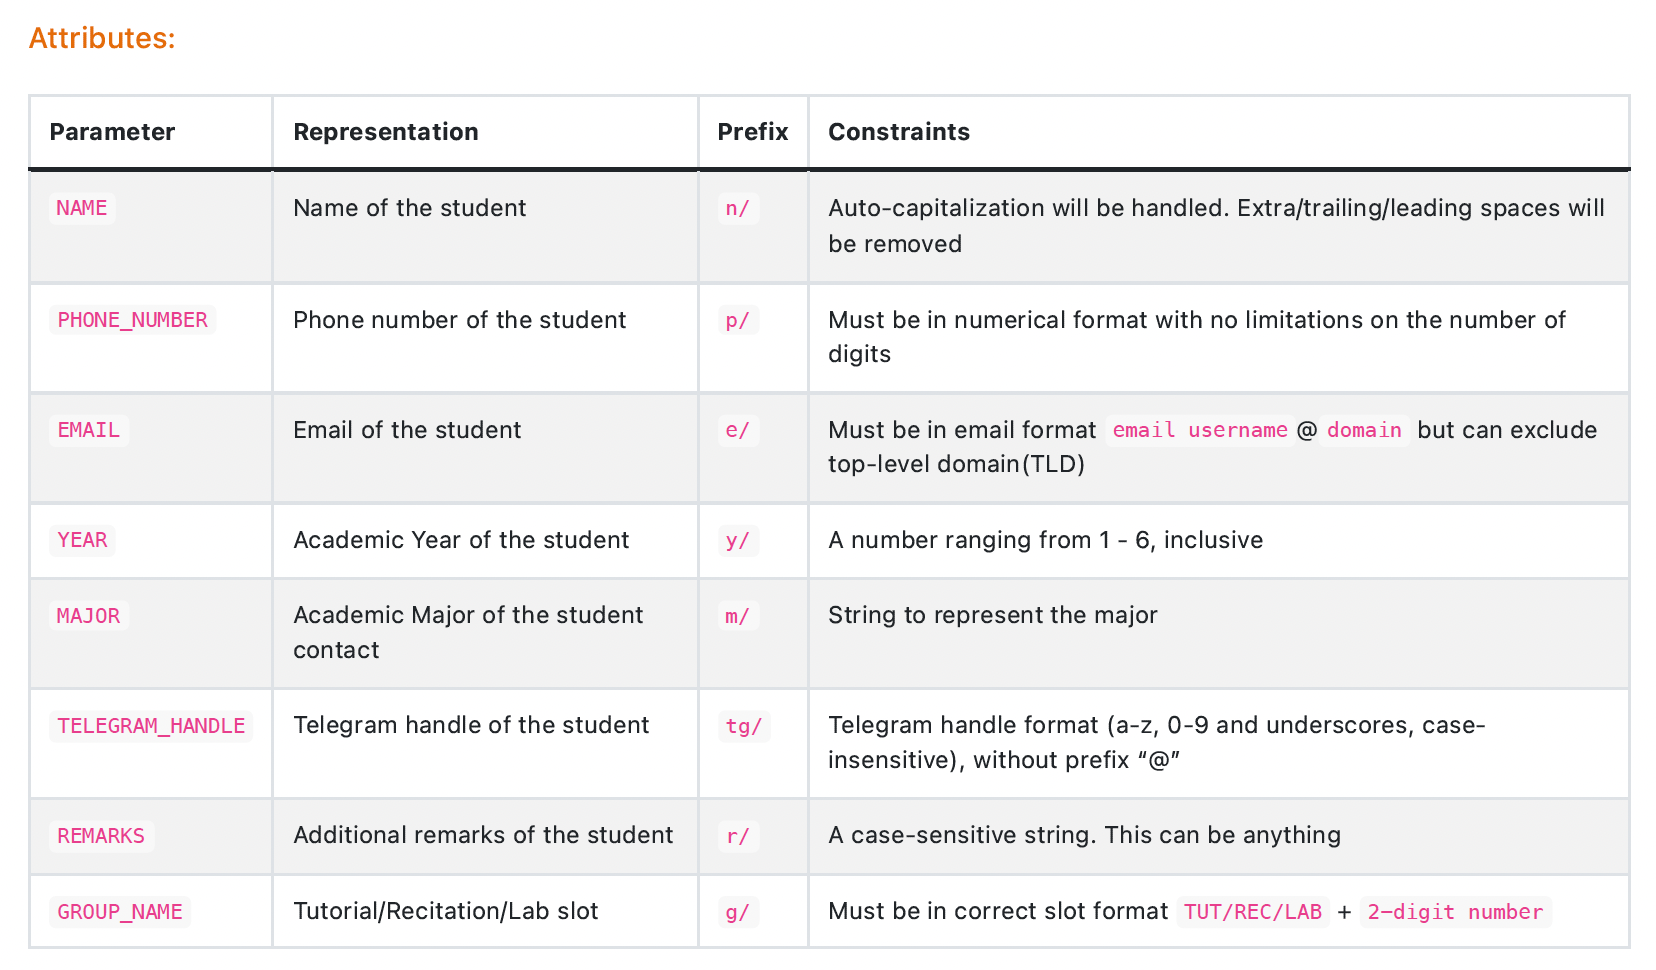The image size is (1656, 970).
Task: Click the Constraints column header
Action: coord(898,132)
